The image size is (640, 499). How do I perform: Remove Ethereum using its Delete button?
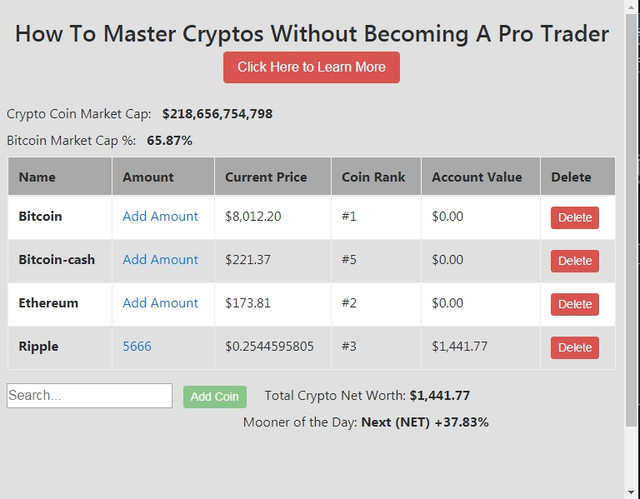(x=575, y=304)
